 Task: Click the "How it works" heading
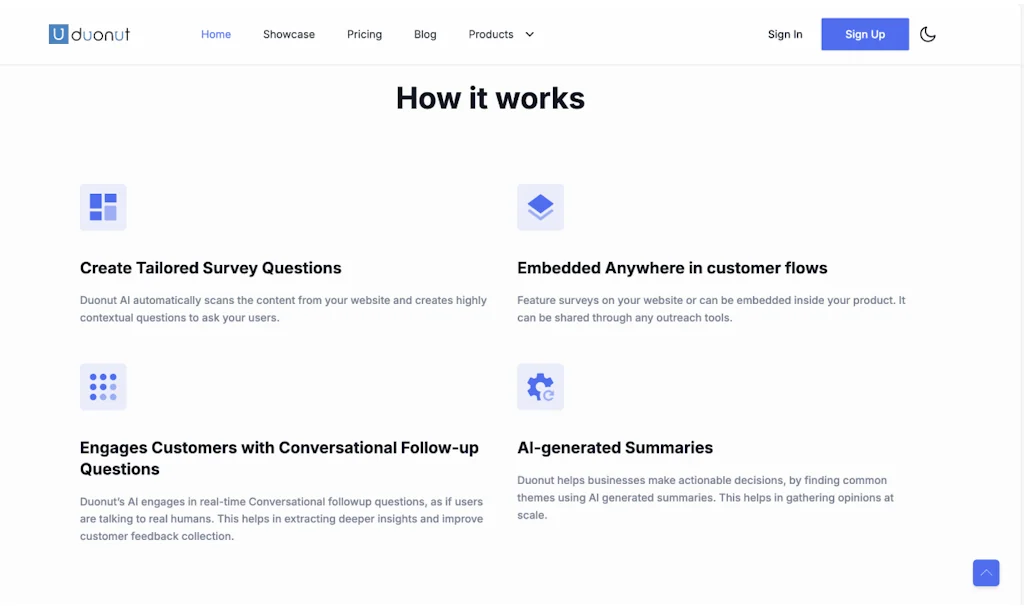[489, 97]
